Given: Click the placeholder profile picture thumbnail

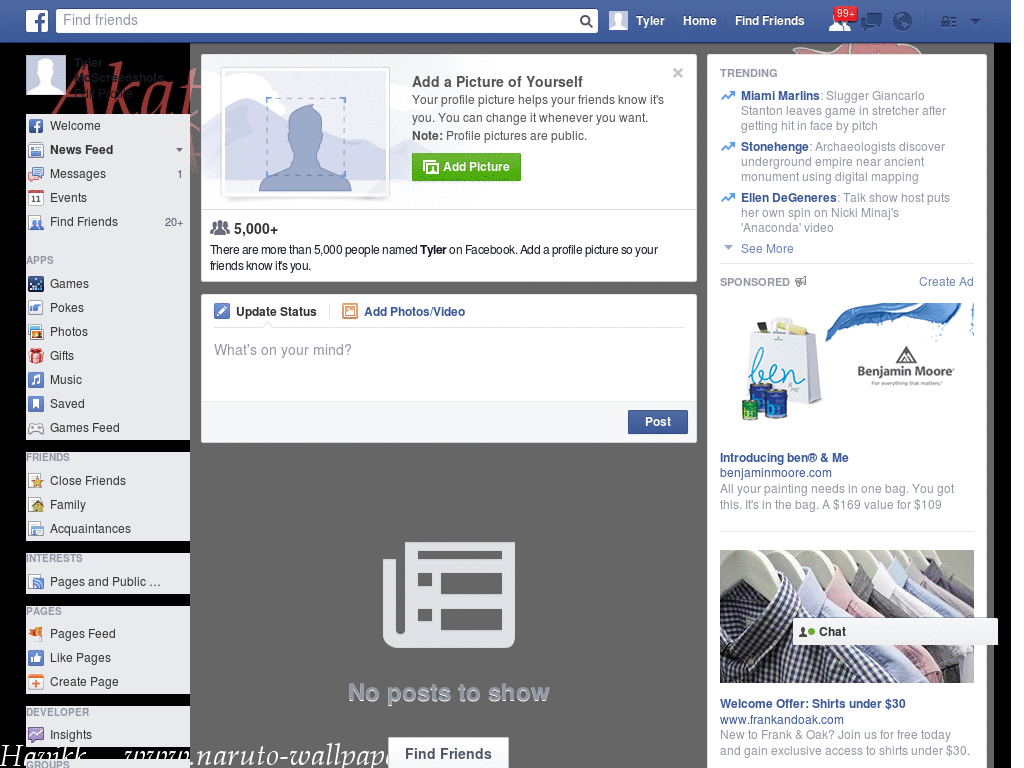Looking at the screenshot, I should pos(305,132).
